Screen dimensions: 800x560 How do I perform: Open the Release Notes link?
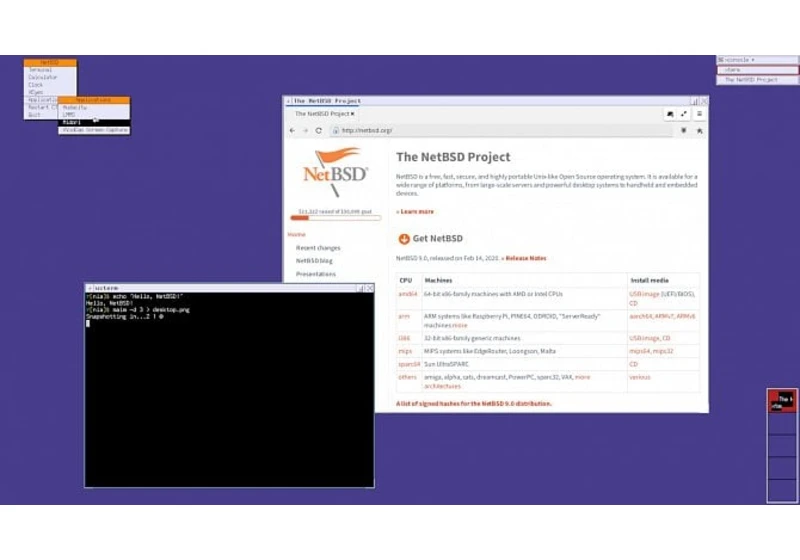point(524,259)
